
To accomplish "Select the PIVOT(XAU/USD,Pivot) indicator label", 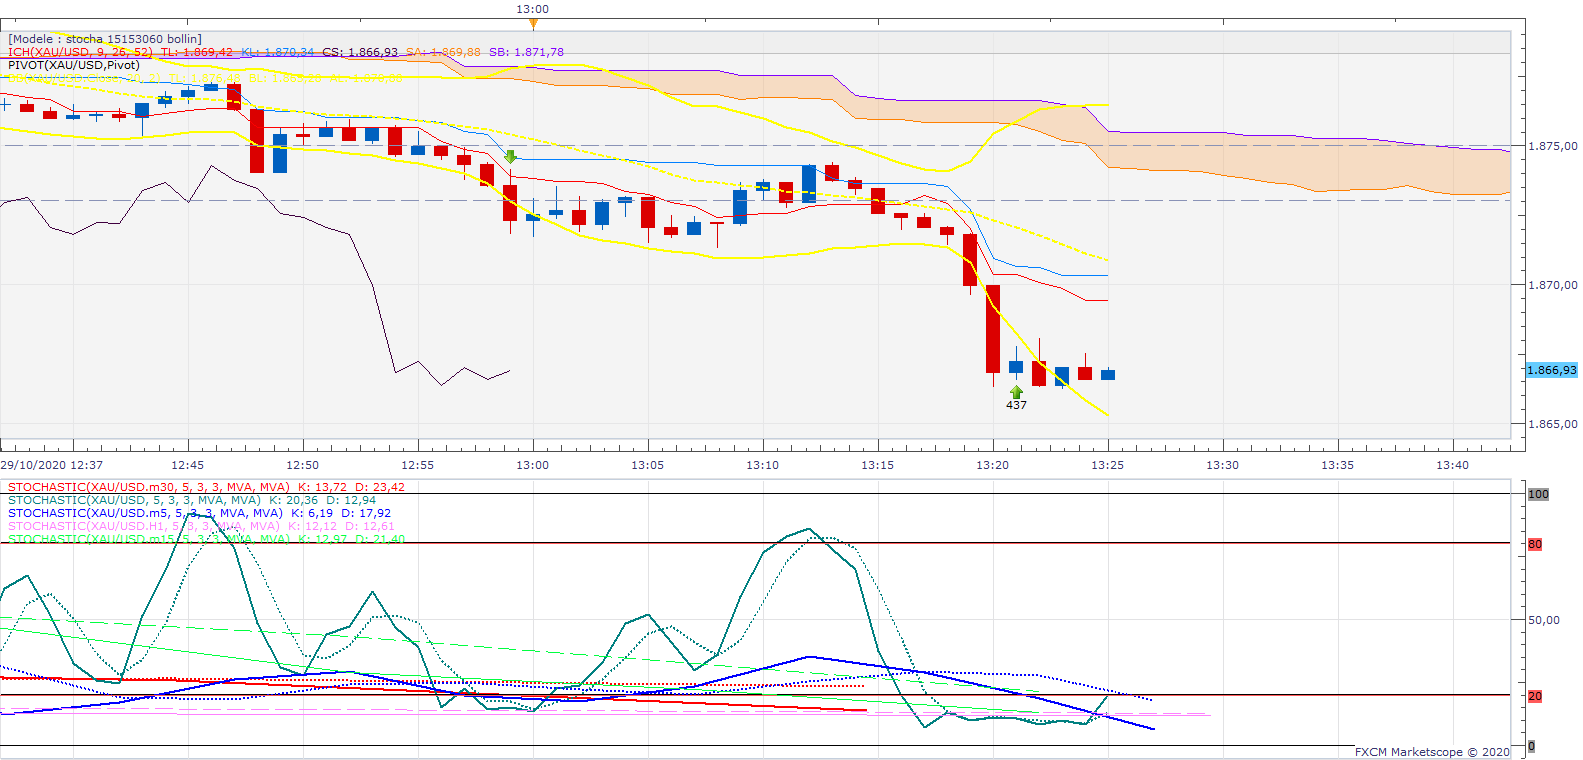I will click(x=74, y=65).
